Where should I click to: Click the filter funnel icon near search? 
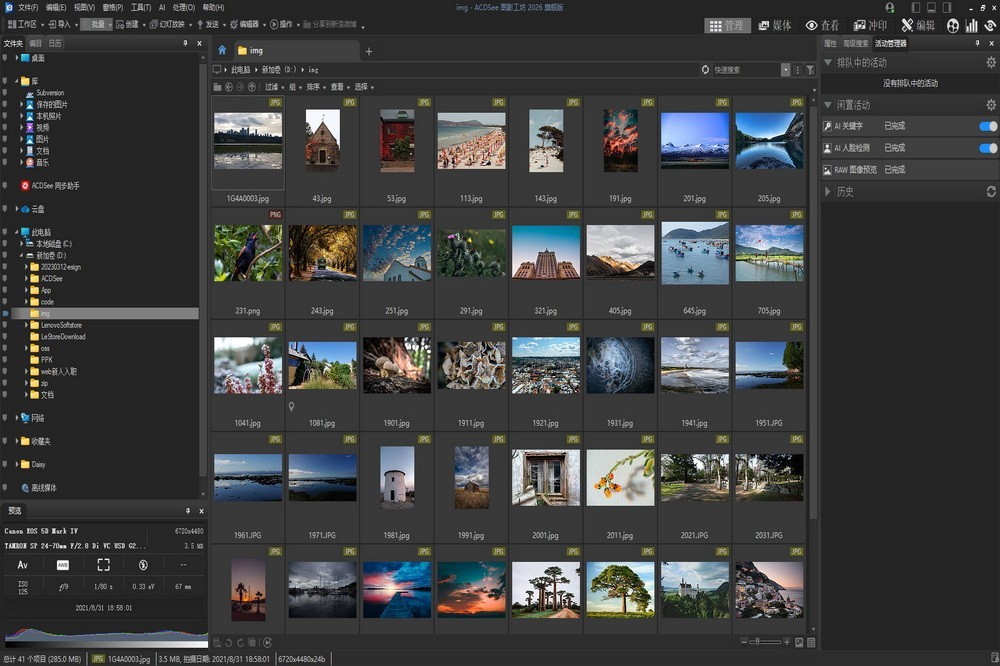click(810, 70)
